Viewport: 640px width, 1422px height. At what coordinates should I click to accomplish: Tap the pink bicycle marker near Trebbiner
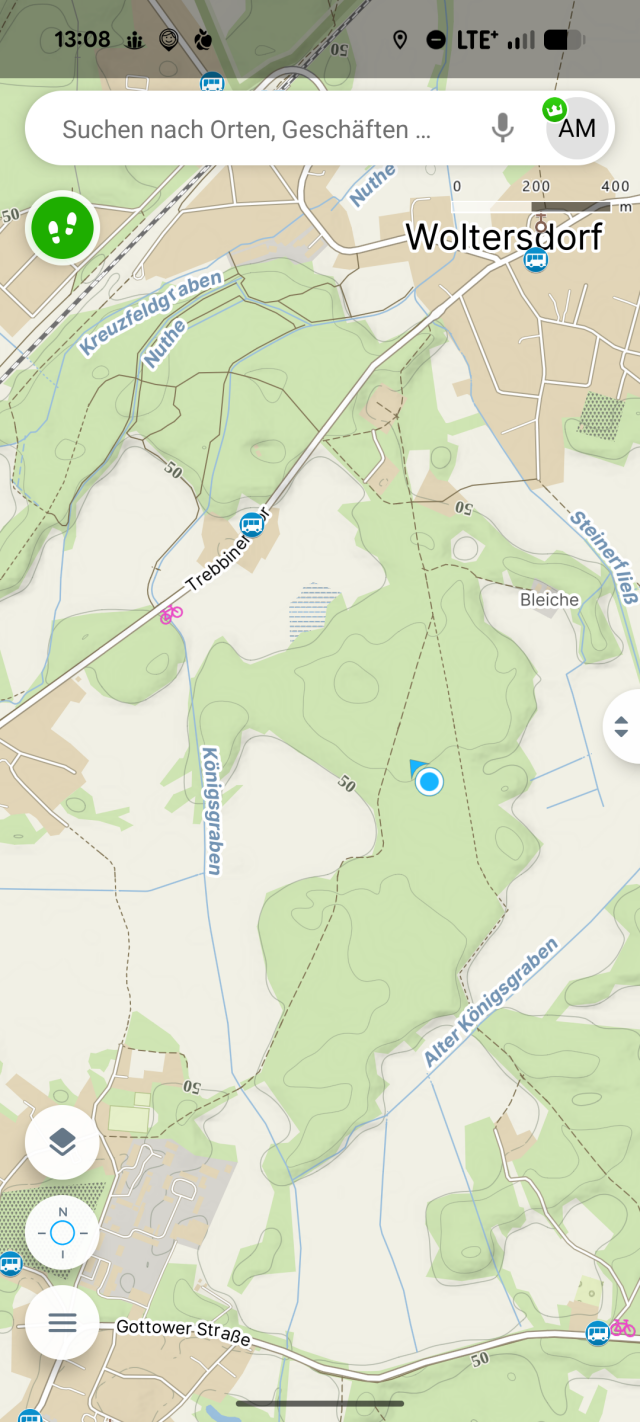[x=172, y=613]
